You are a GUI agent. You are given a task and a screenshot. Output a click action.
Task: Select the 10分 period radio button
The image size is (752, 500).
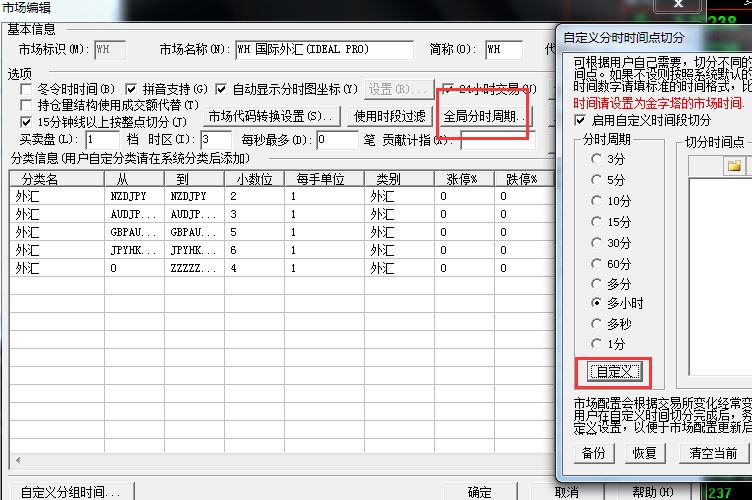click(x=596, y=200)
